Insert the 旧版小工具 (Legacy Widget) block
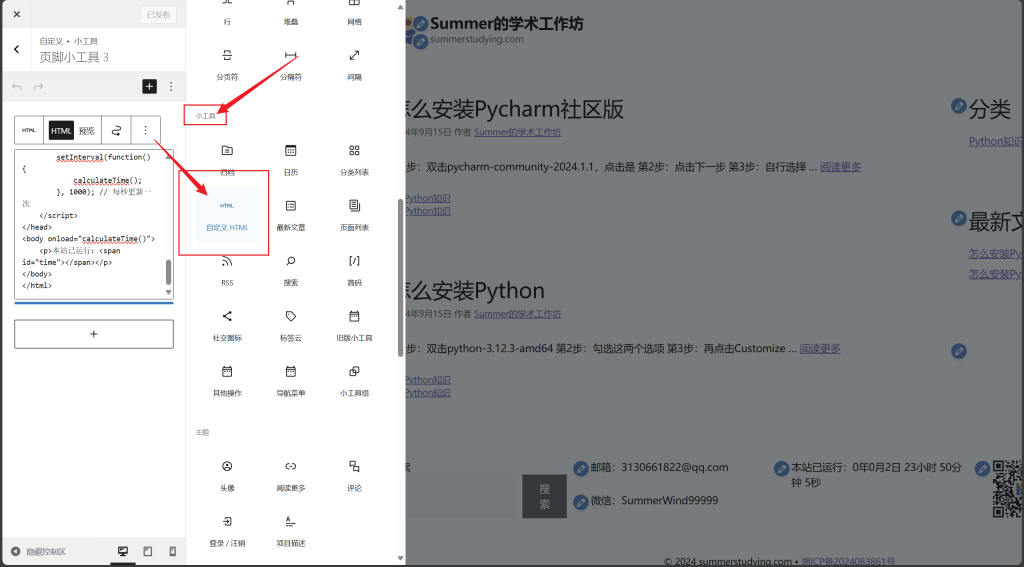Screen dimensions: 1024x567 point(354,325)
